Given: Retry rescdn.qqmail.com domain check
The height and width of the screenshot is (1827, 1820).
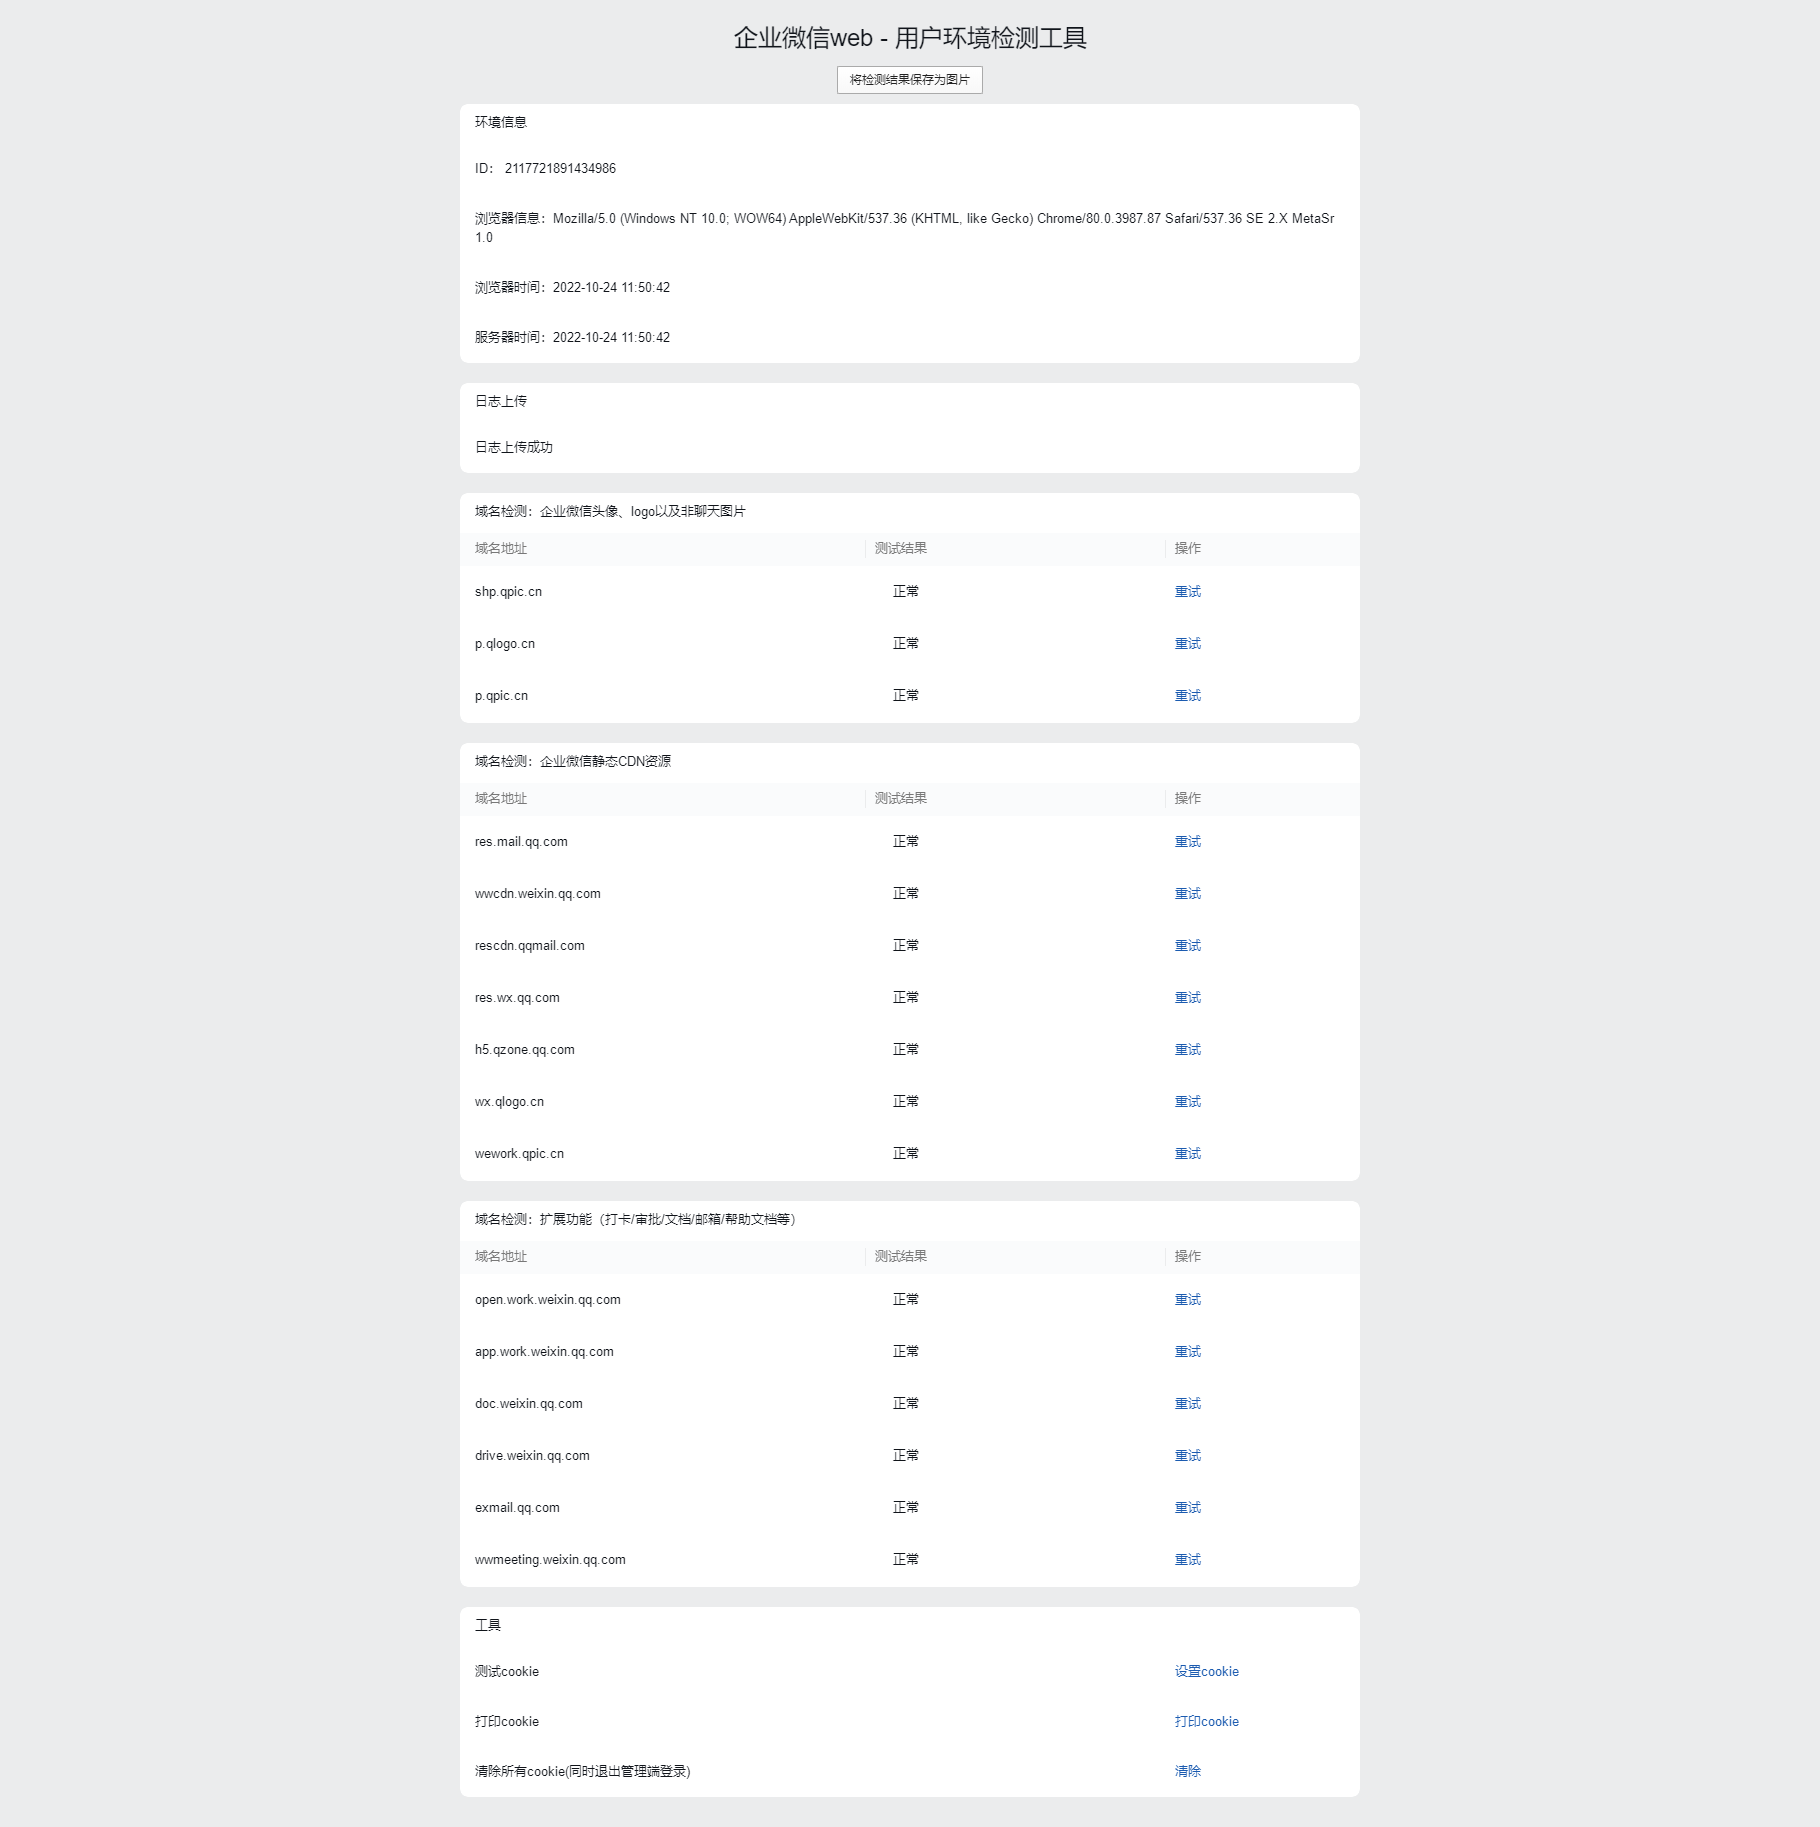Looking at the screenshot, I should pos(1187,946).
